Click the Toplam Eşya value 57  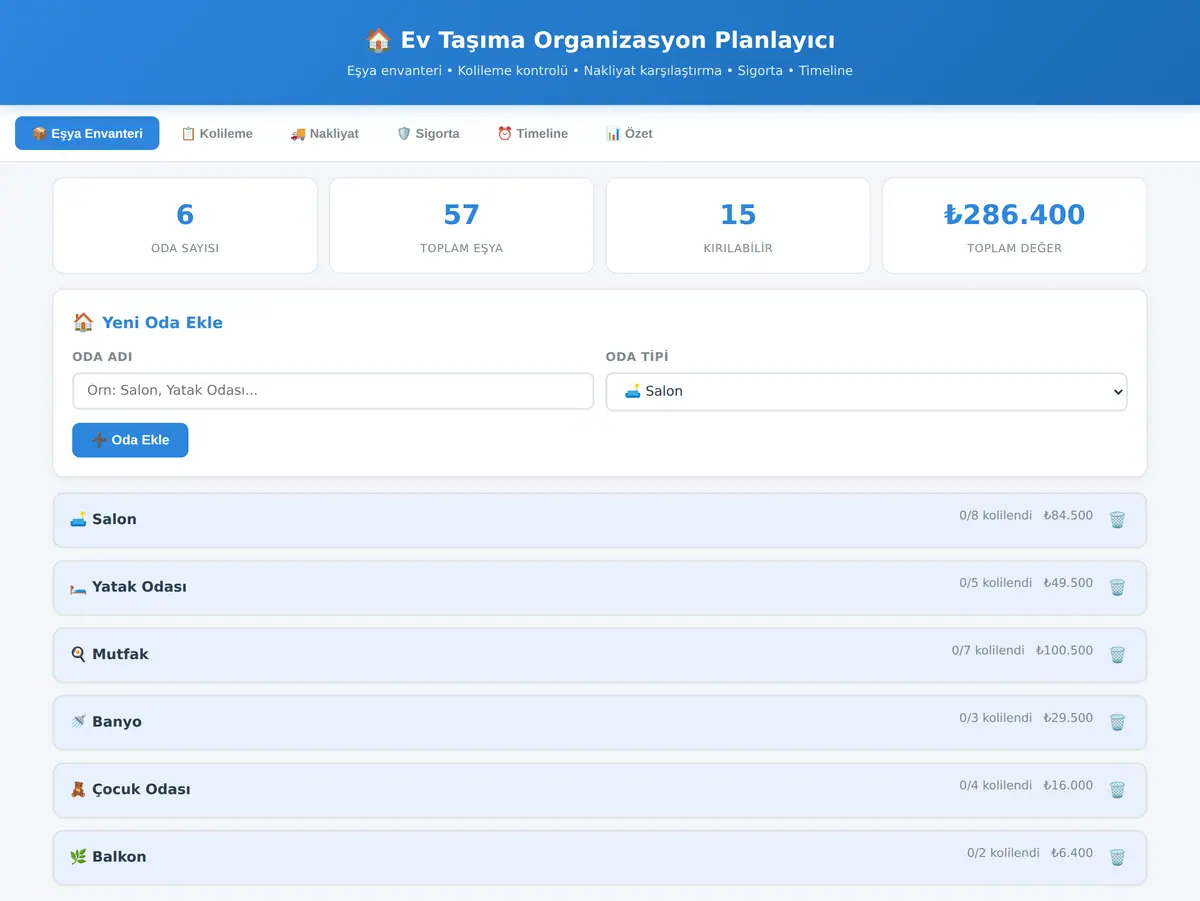pyautogui.click(x=461, y=215)
